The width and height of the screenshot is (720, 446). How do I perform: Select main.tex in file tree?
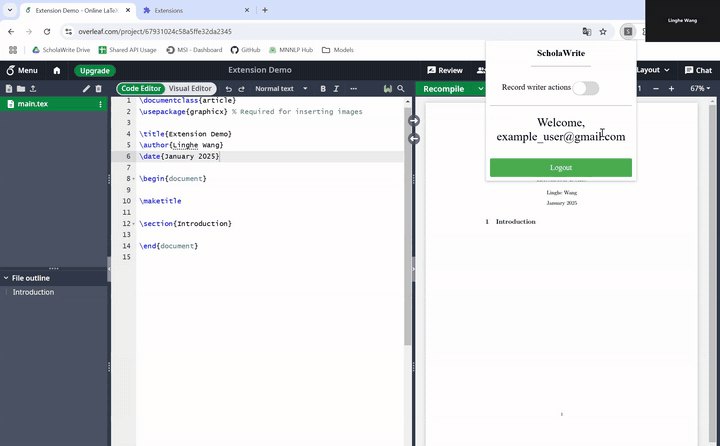click(54, 104)
